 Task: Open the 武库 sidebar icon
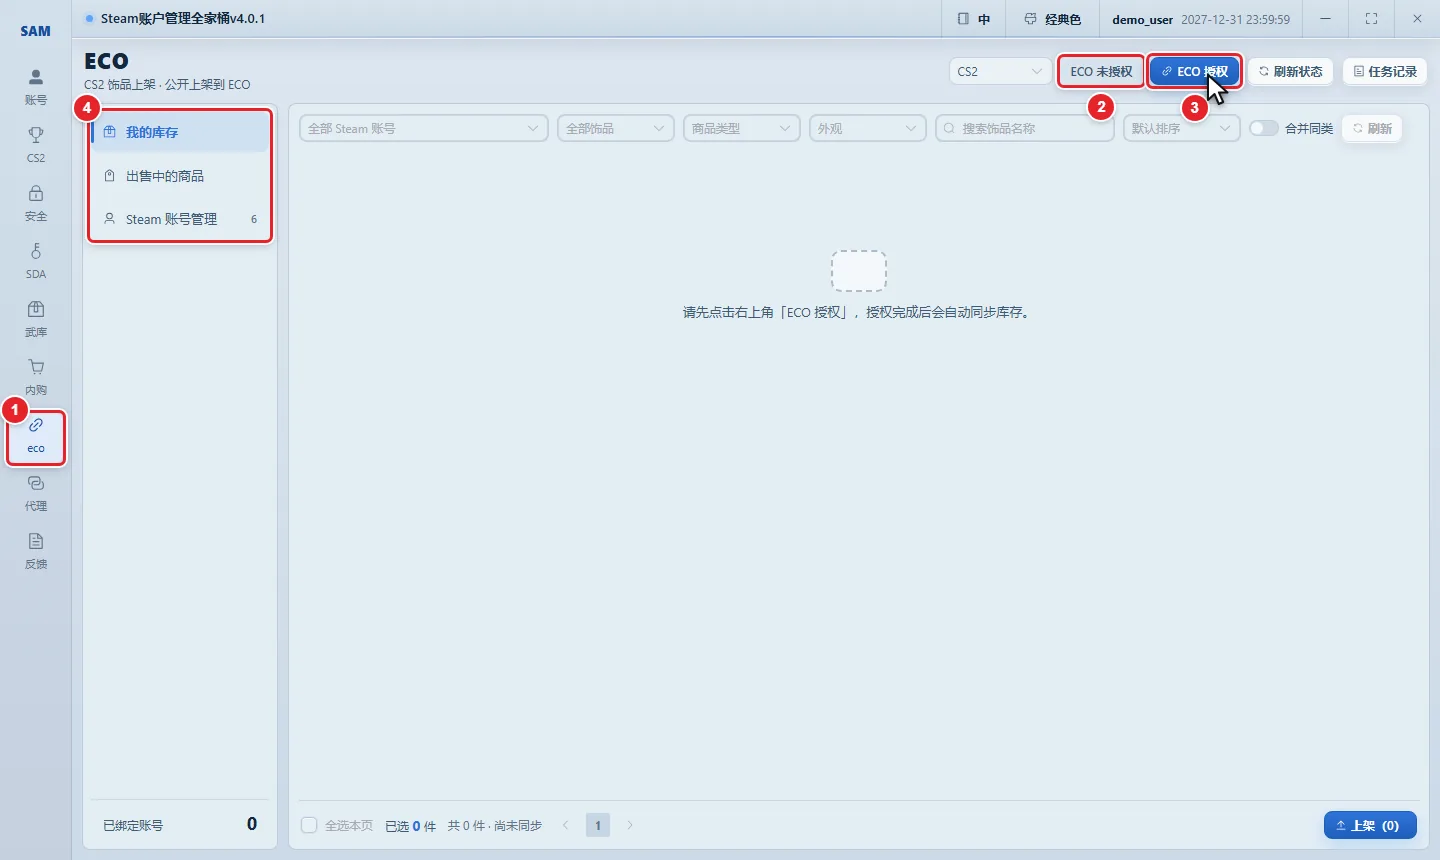[x=36, y=319]
